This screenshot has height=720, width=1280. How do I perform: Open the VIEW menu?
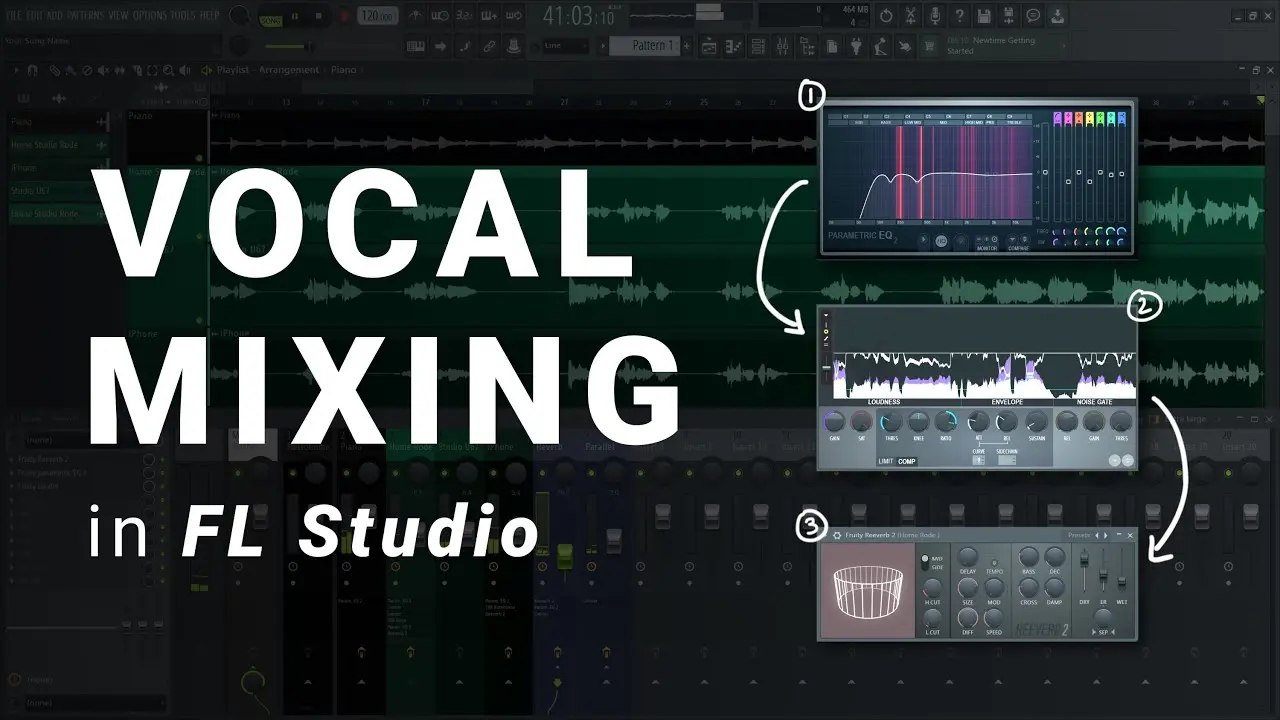118,15
